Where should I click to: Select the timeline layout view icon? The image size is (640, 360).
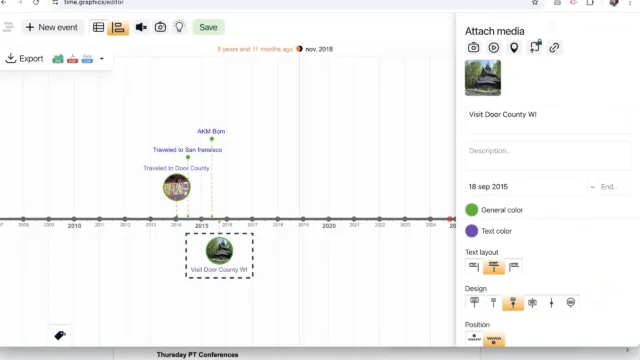118,27
